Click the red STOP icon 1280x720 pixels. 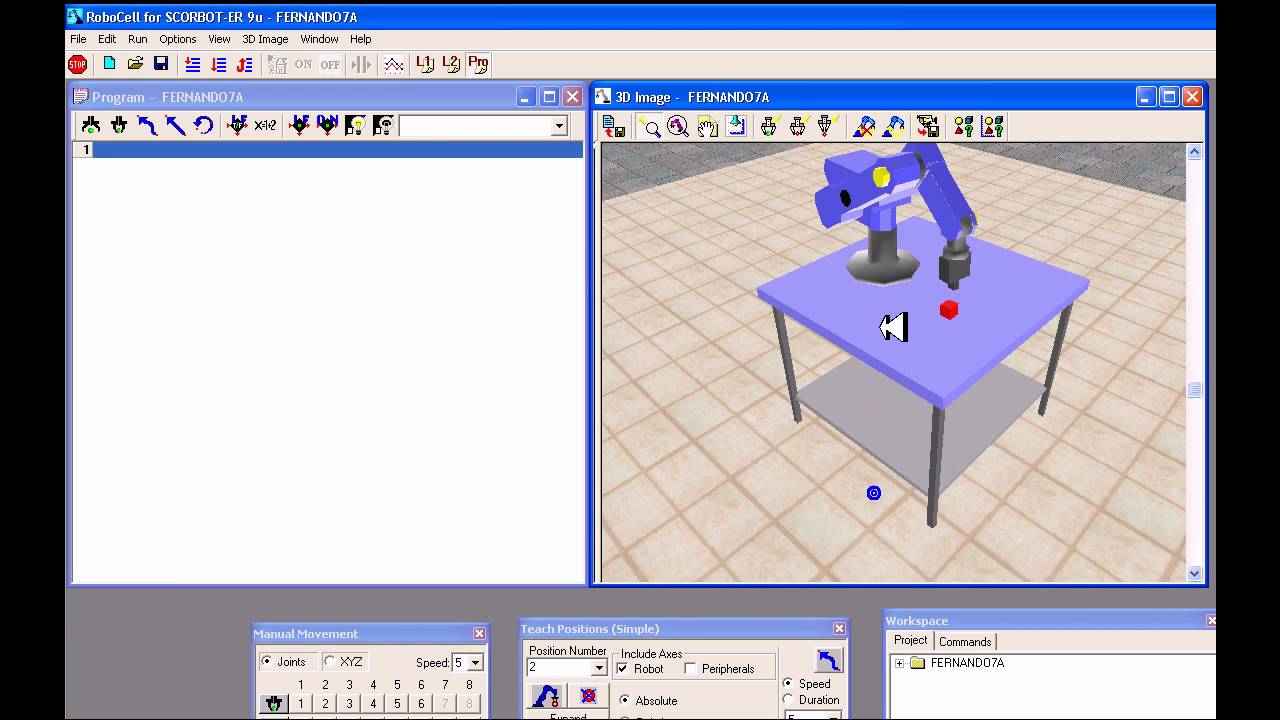(77, 64)
